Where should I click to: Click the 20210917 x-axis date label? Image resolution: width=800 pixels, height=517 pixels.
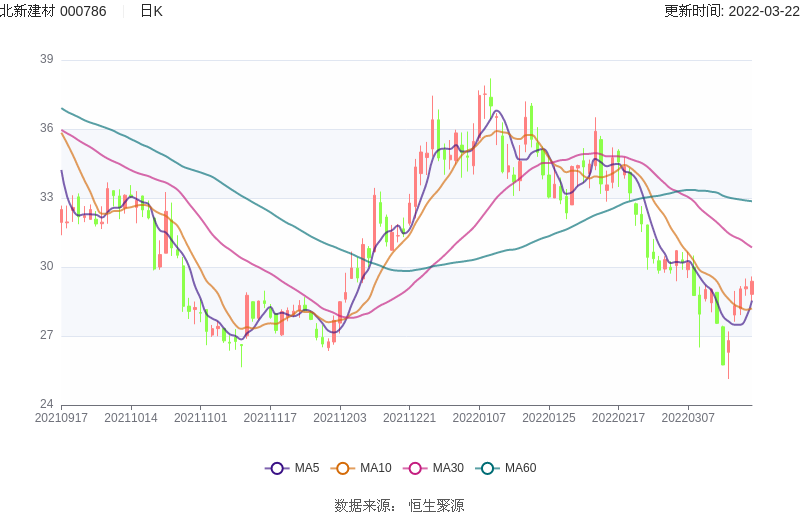point(61,417)
